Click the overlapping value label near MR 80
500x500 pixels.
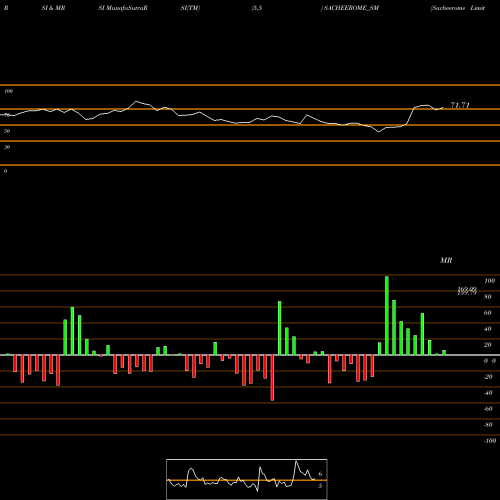(467, 291)
